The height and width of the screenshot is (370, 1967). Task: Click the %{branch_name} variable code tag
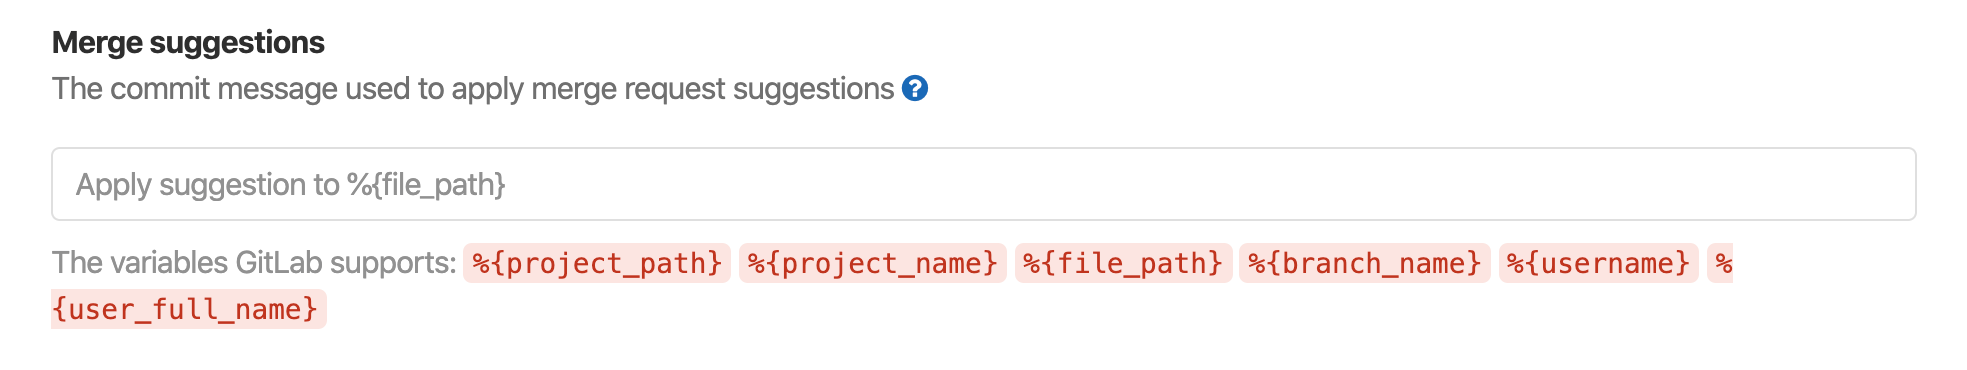click(1365, 263)
